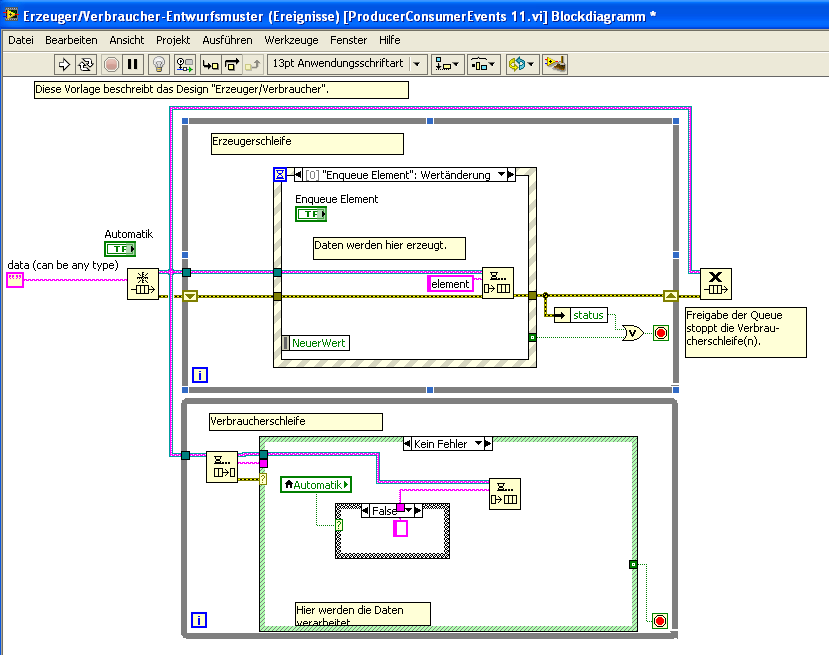Click the element string constant

coord(450,284)
